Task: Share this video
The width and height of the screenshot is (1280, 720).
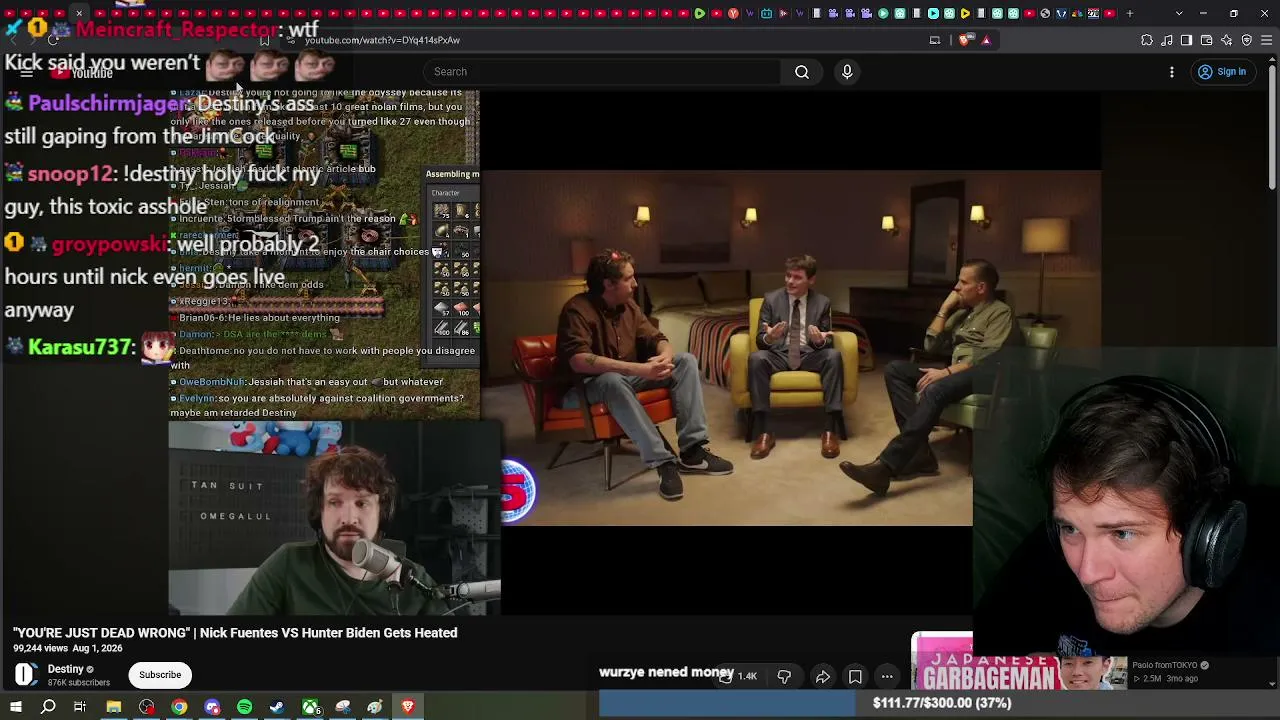Action: (822, 677)
